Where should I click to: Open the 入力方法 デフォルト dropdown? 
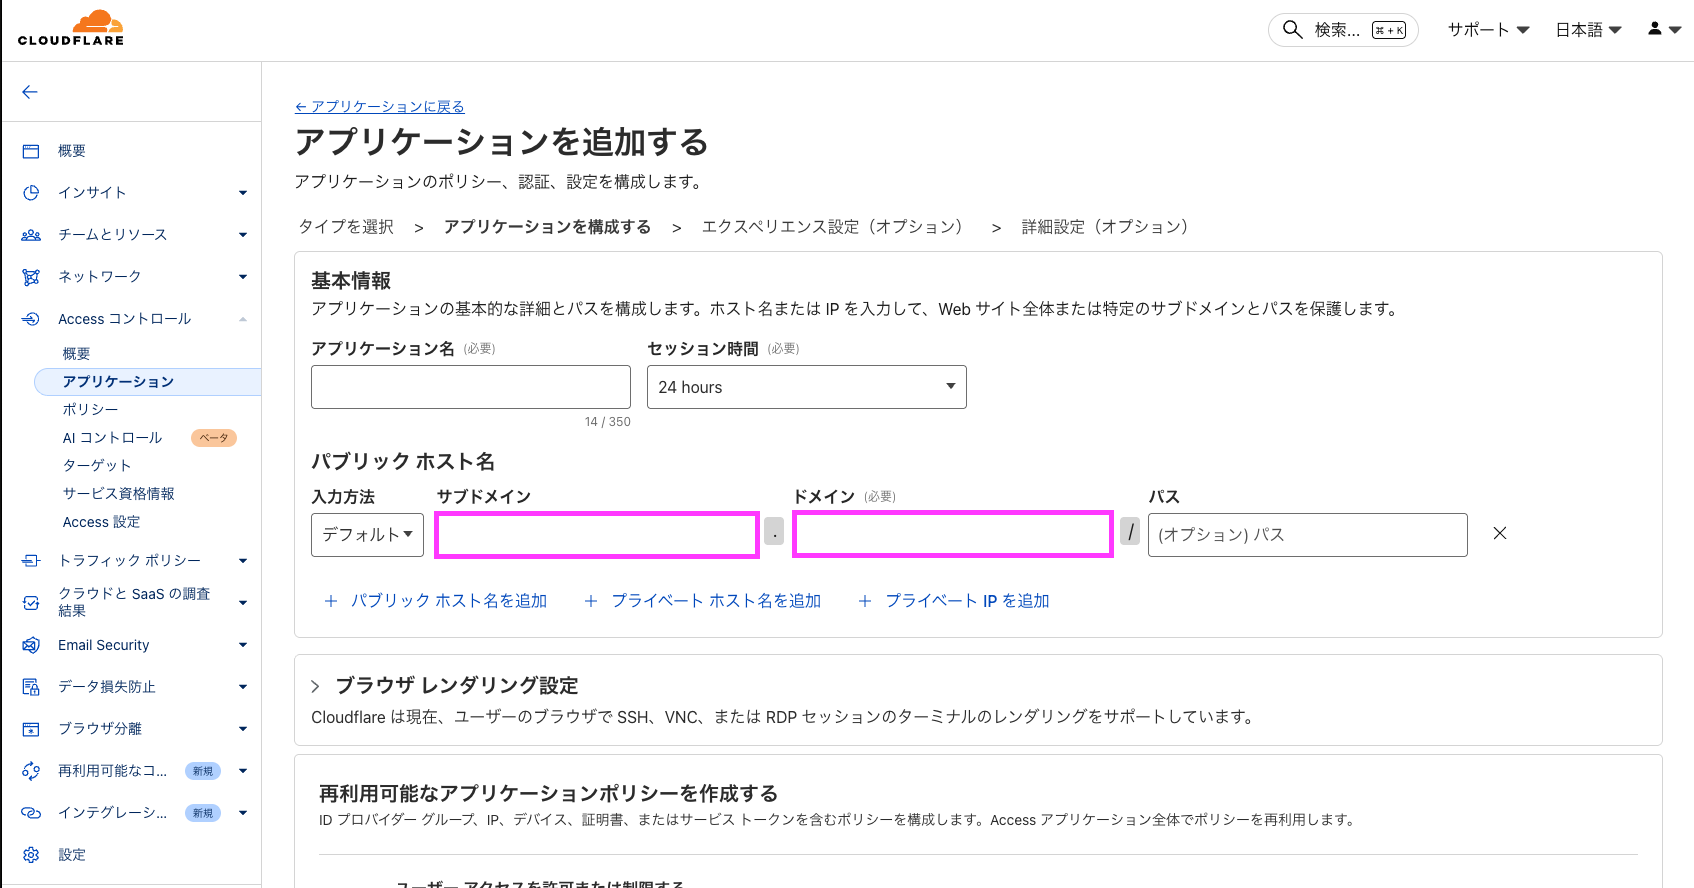[367, 535]
